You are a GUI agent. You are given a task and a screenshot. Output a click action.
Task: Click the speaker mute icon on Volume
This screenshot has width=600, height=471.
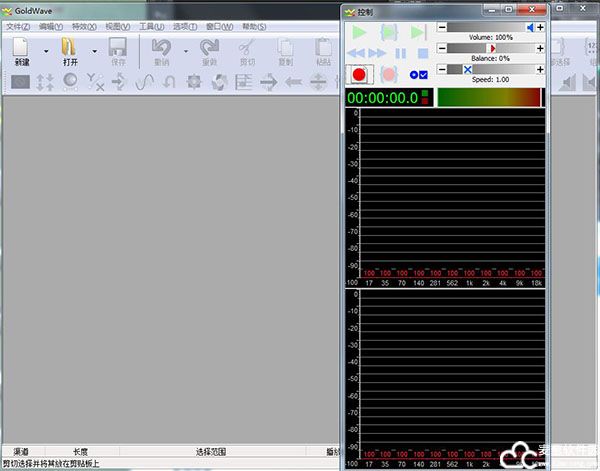pyautogui.click(x=532, y=28)
